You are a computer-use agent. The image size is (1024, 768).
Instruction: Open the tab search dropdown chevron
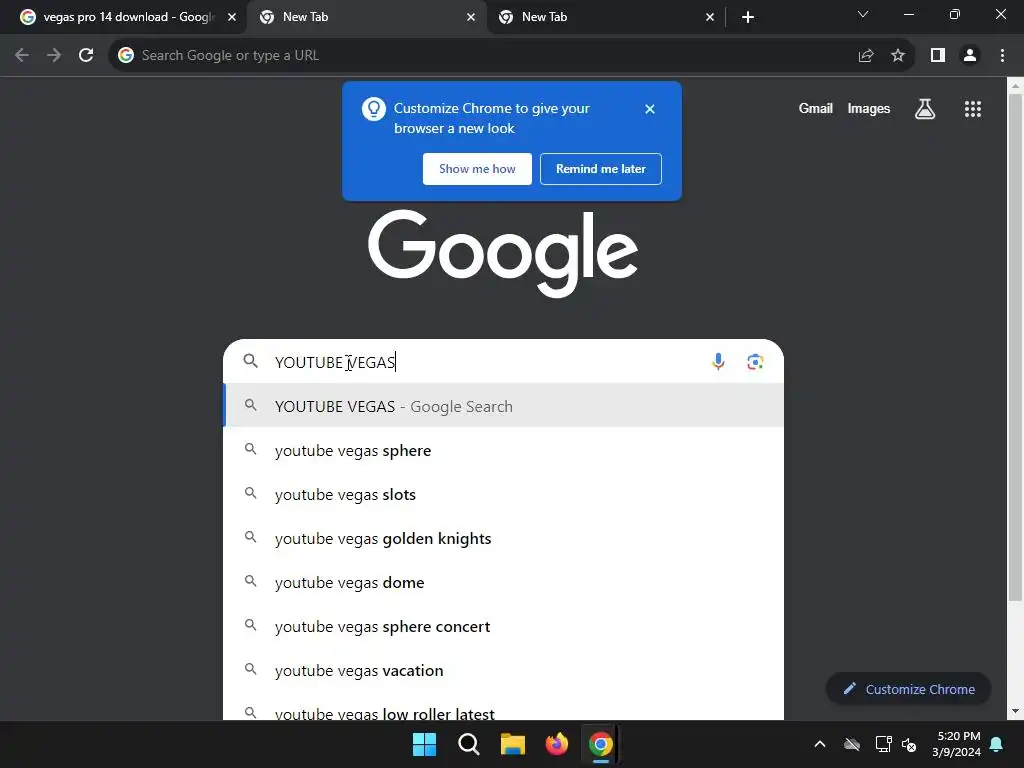[x=863, y=14]
